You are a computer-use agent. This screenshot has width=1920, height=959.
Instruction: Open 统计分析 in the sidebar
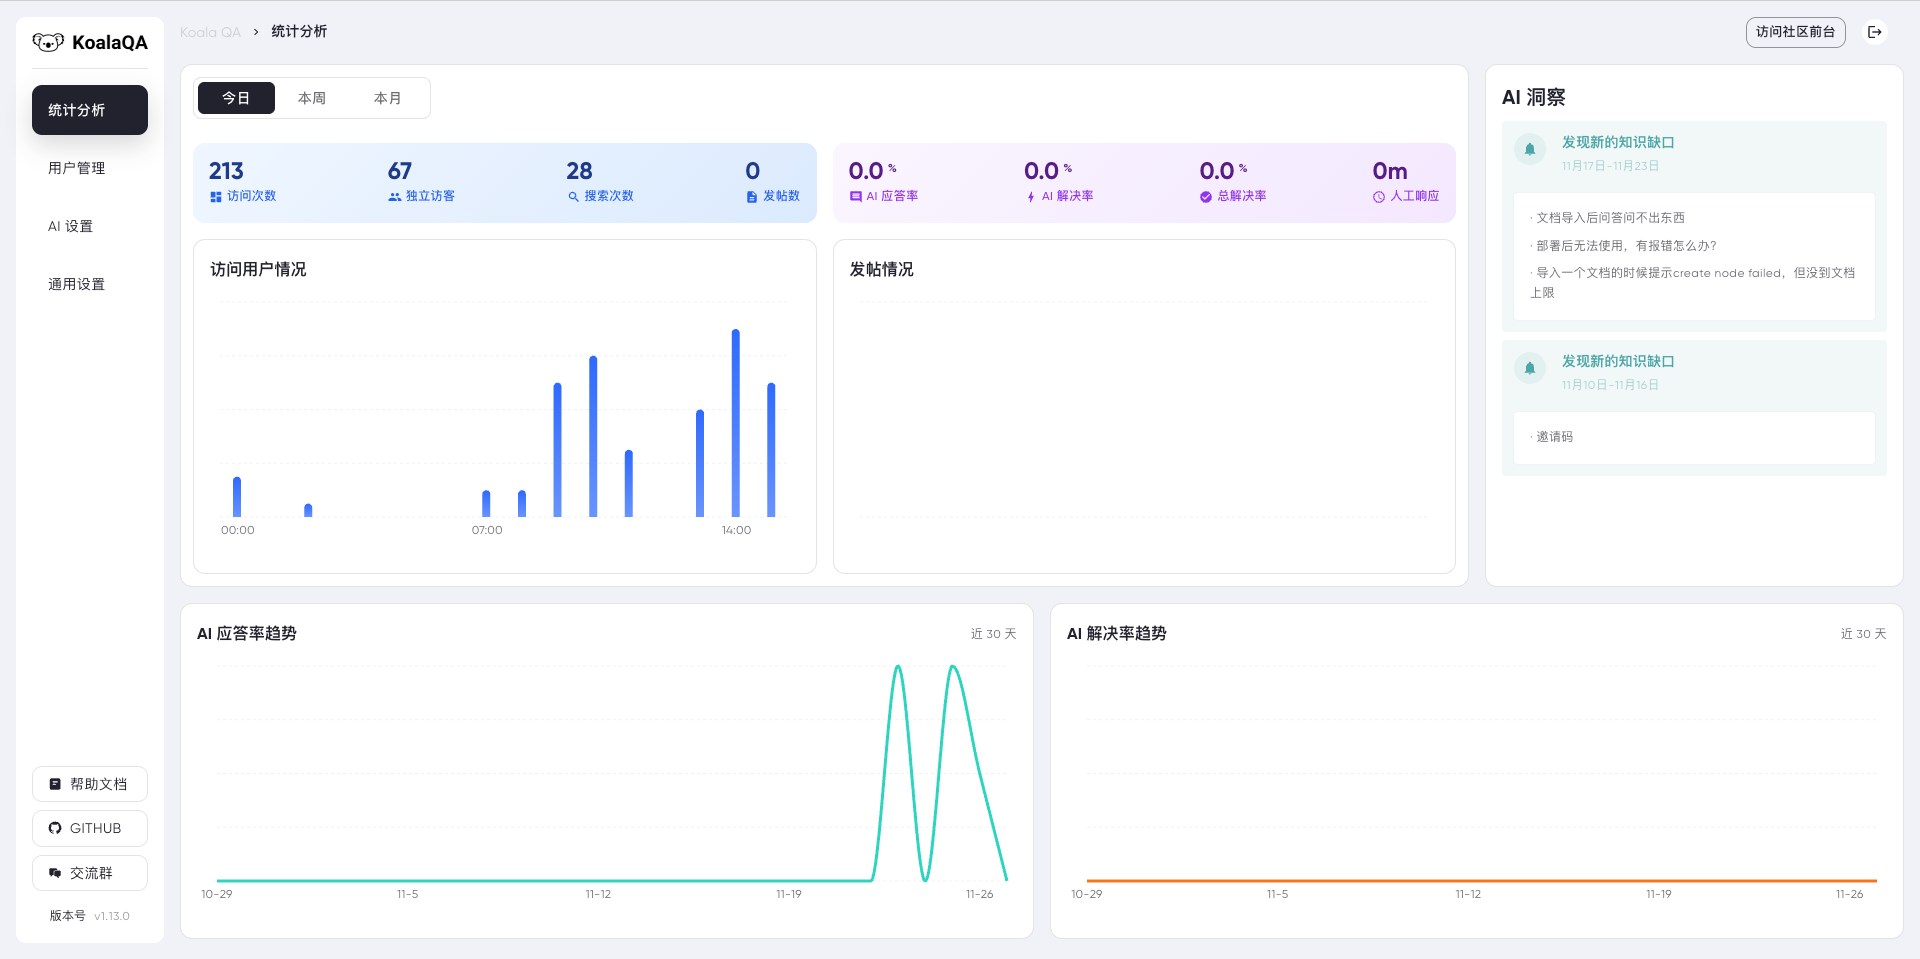point(90,110)
